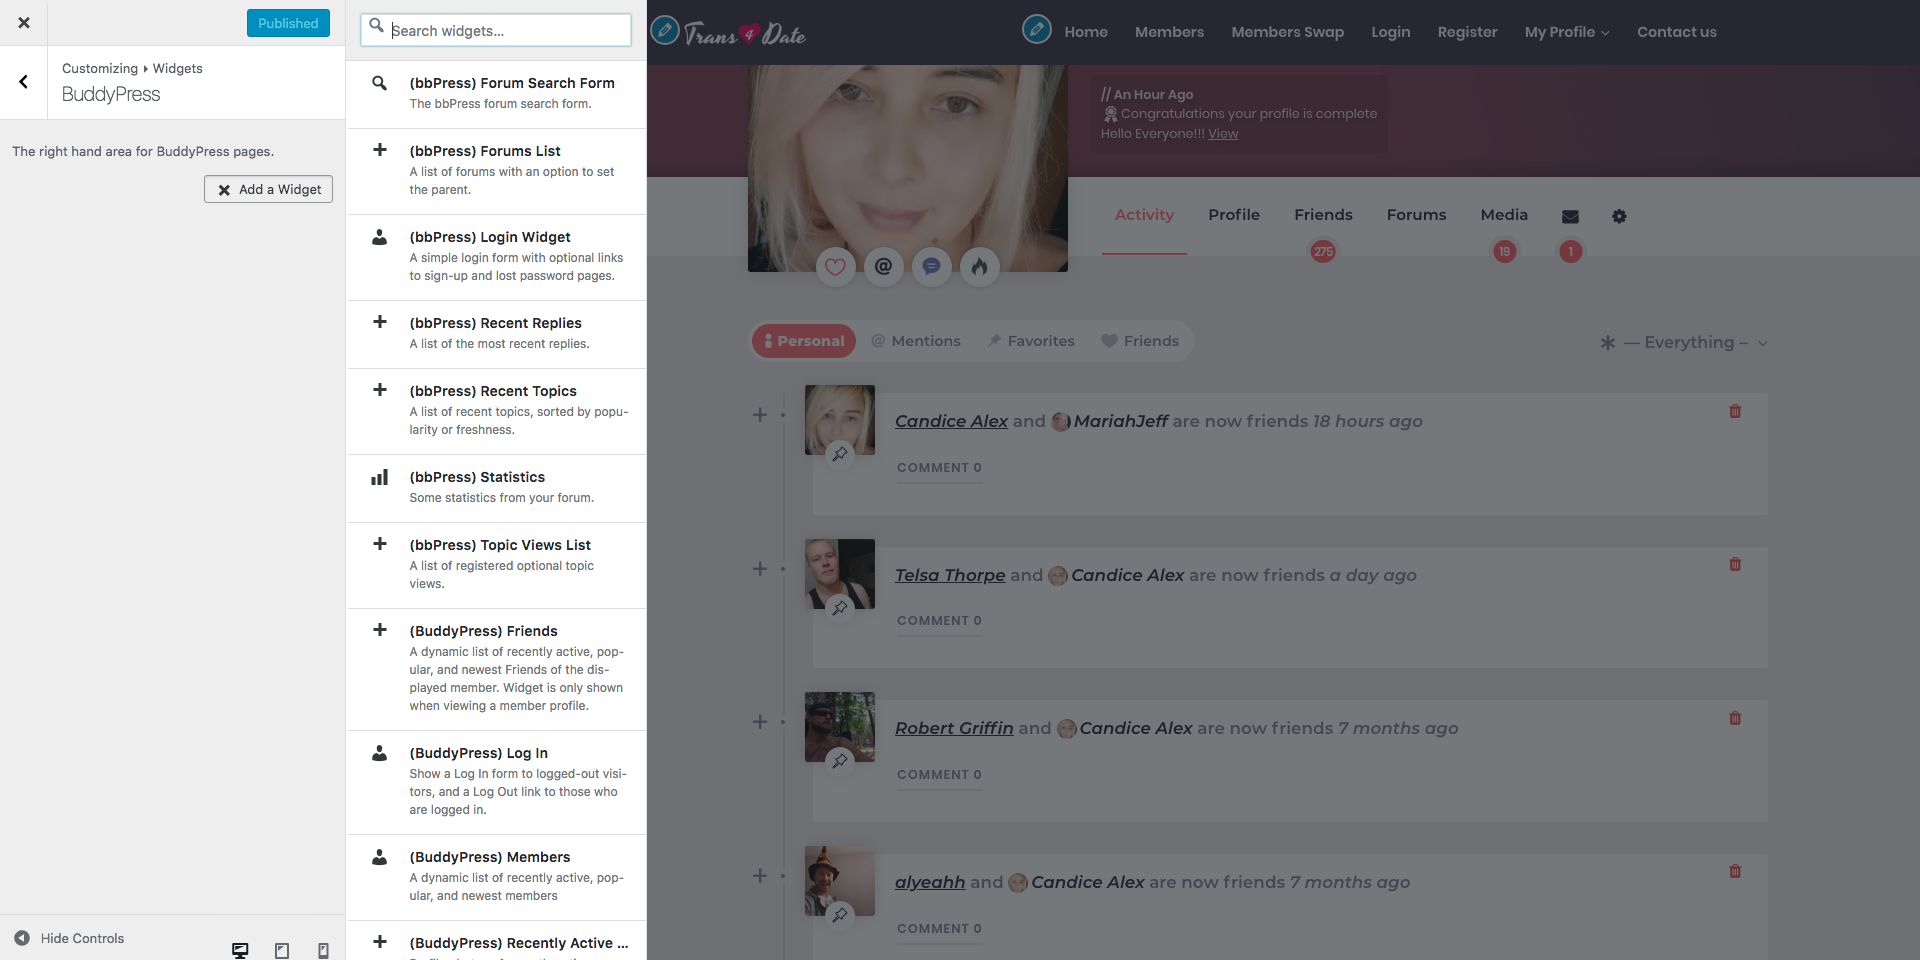
Task: Open the Login menu item
Action: 1390,32
